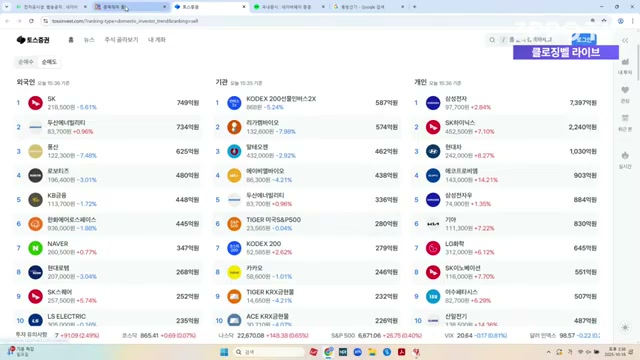Click the 나스닥 index in bottom ticker
Image resolution: width=640 pixels, height=360 pixels.
click(x=263, y=336)
